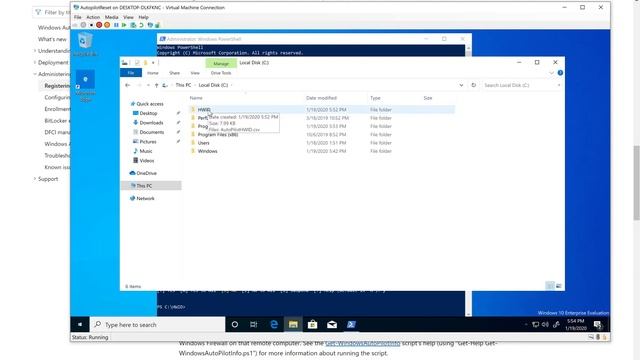Viewport: 640px width, 360px height.
Task: Open the Drive Tools ribbon tab
Action: (x=221, y=73)
